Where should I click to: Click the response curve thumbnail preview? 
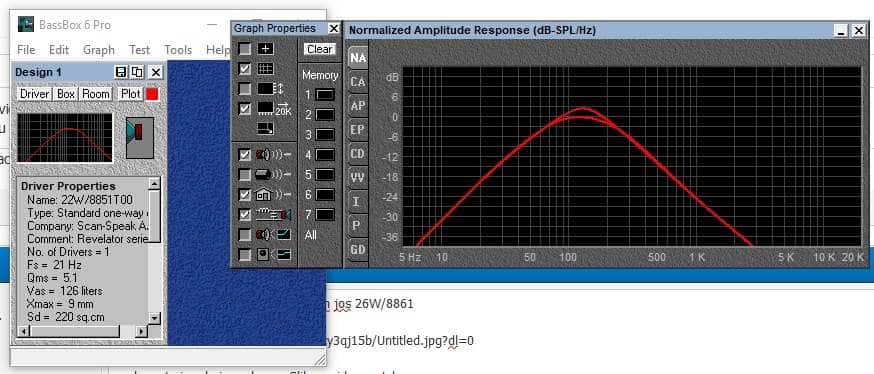click(65, 138)
